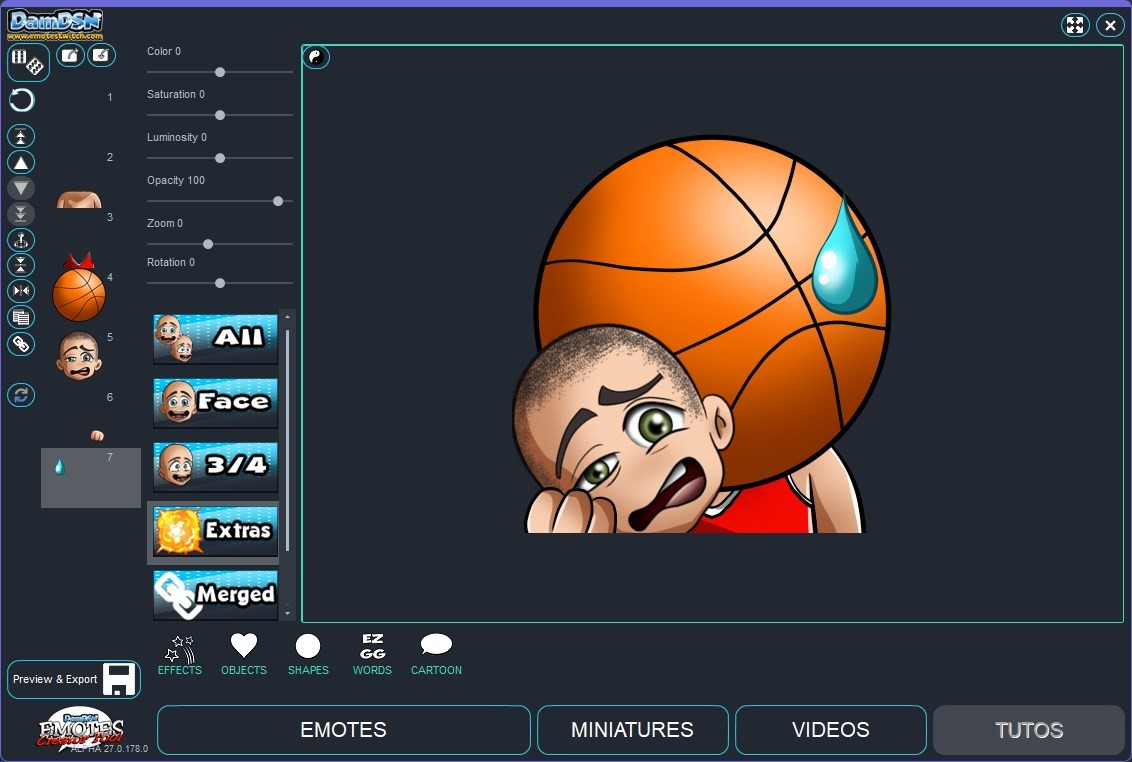Viewport: 1132px width, 762px height.
Task: Switch to the VIDEOS tab
Action: (x=830, y=730)
